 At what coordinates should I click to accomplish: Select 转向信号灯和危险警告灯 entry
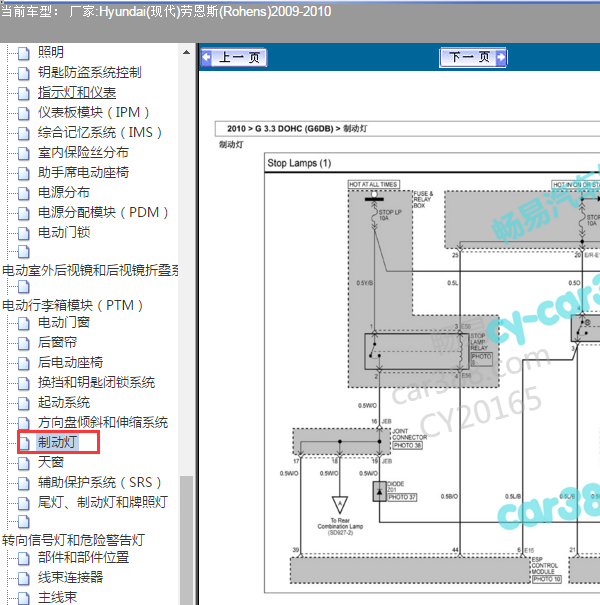[x=73, y=540]
